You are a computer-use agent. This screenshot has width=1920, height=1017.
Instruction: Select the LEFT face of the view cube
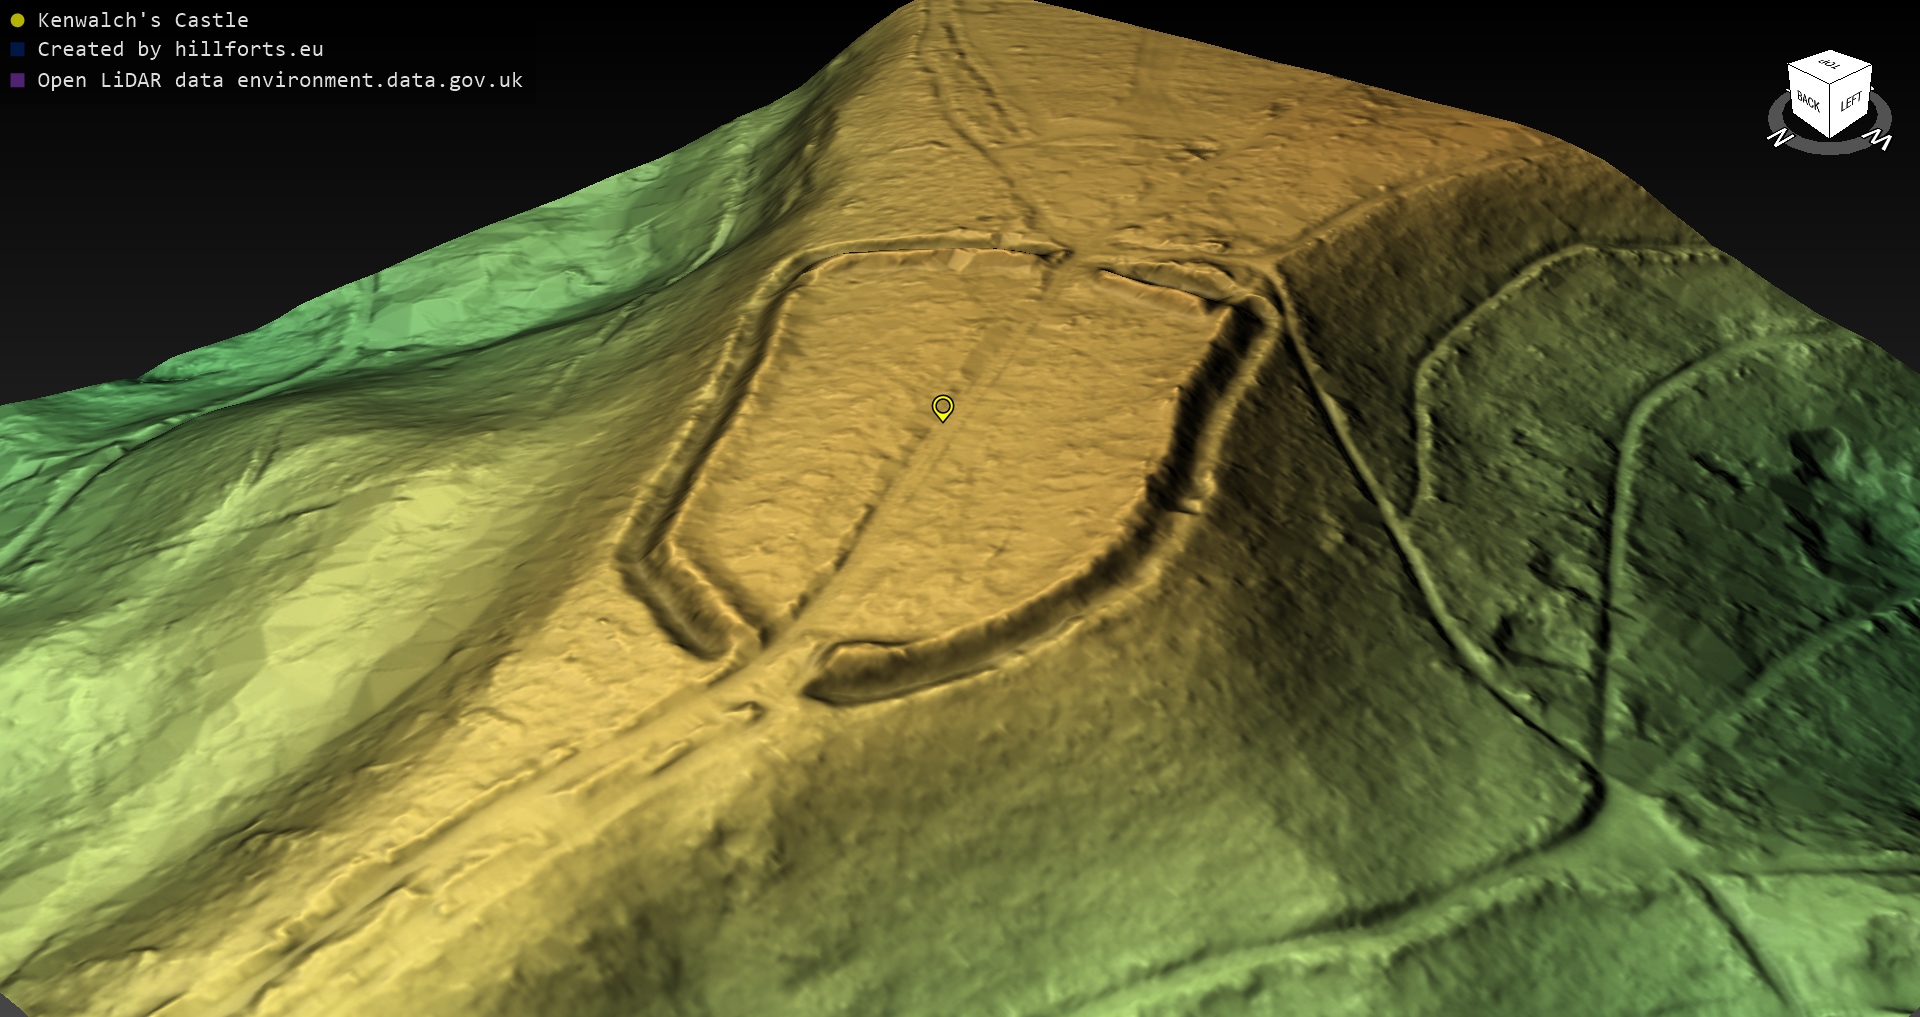[1850, 102]
